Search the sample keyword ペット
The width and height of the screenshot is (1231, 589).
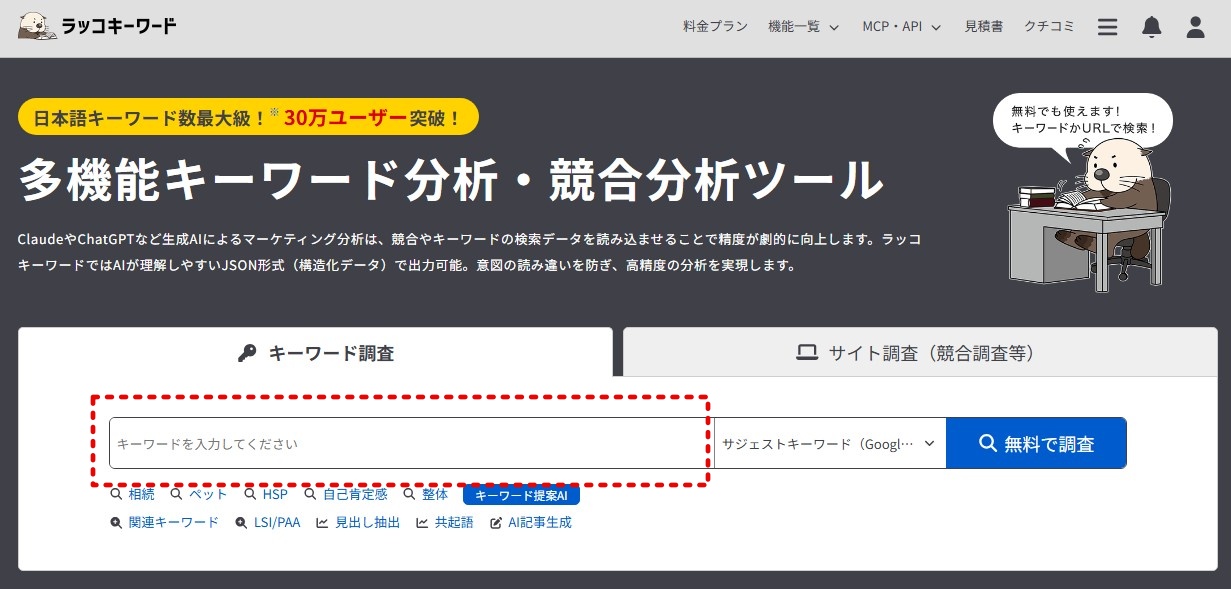(x=199, y=494)
